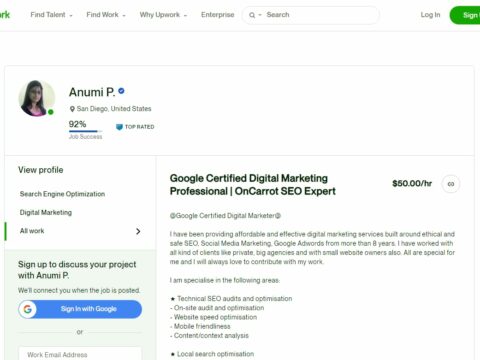Image resolution: width=480 pixels, height=360 pixels.
Task: Click the View profile heading
Action: [41, 170]
